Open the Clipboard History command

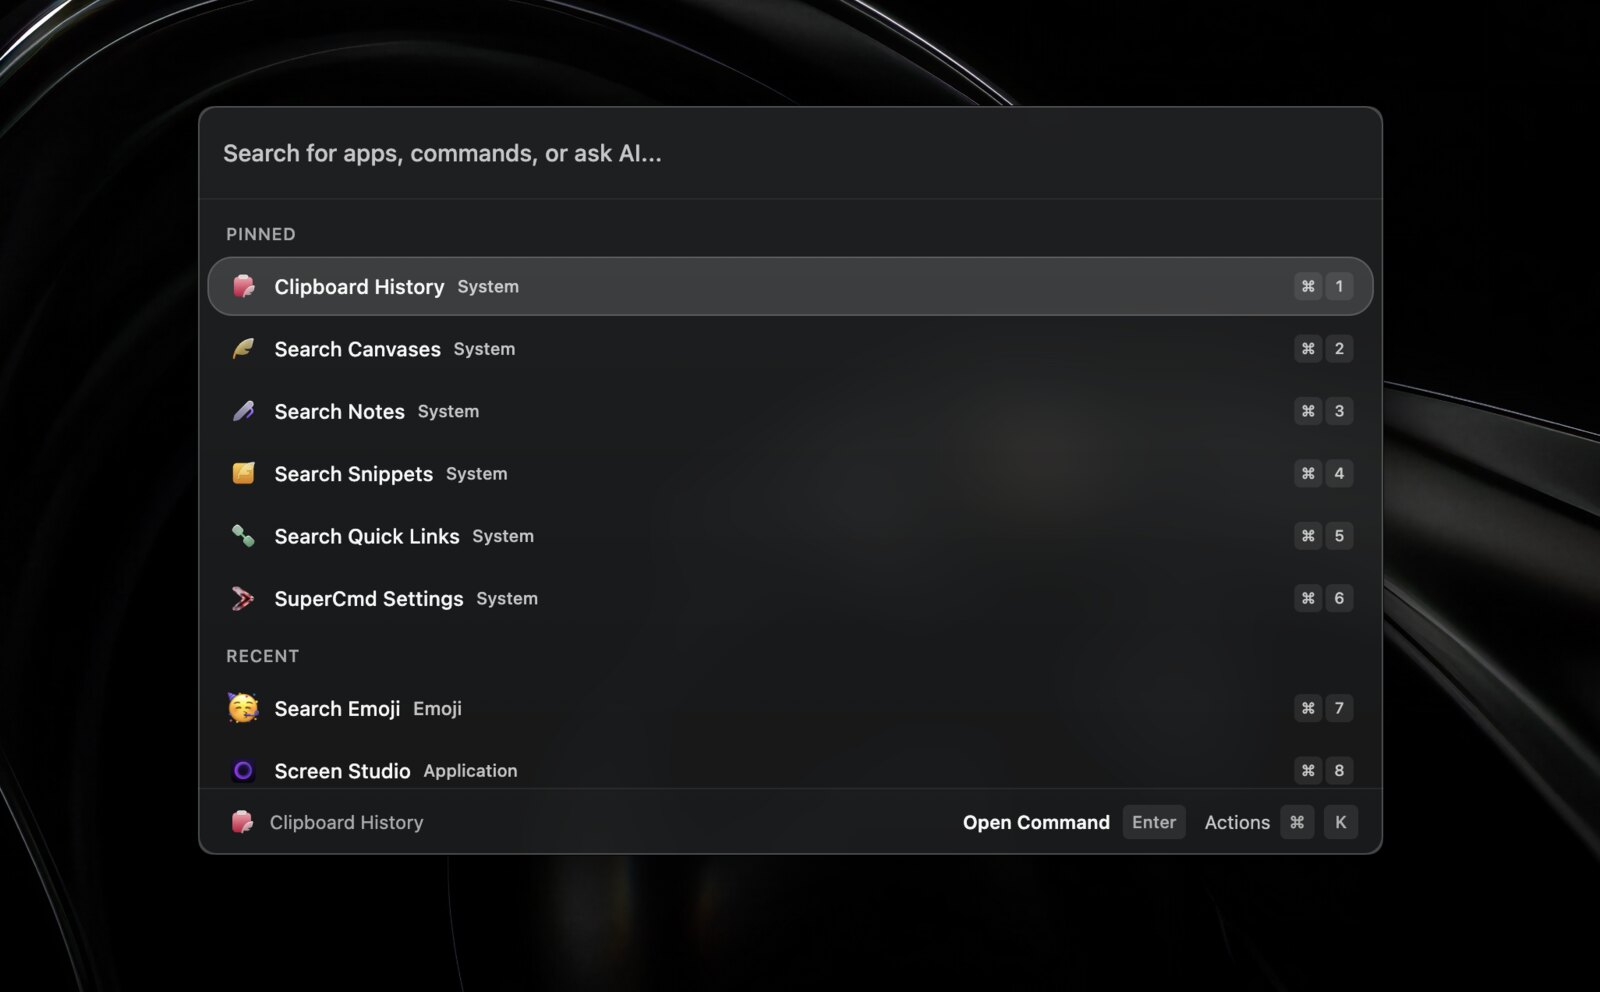tap(790, 286)
